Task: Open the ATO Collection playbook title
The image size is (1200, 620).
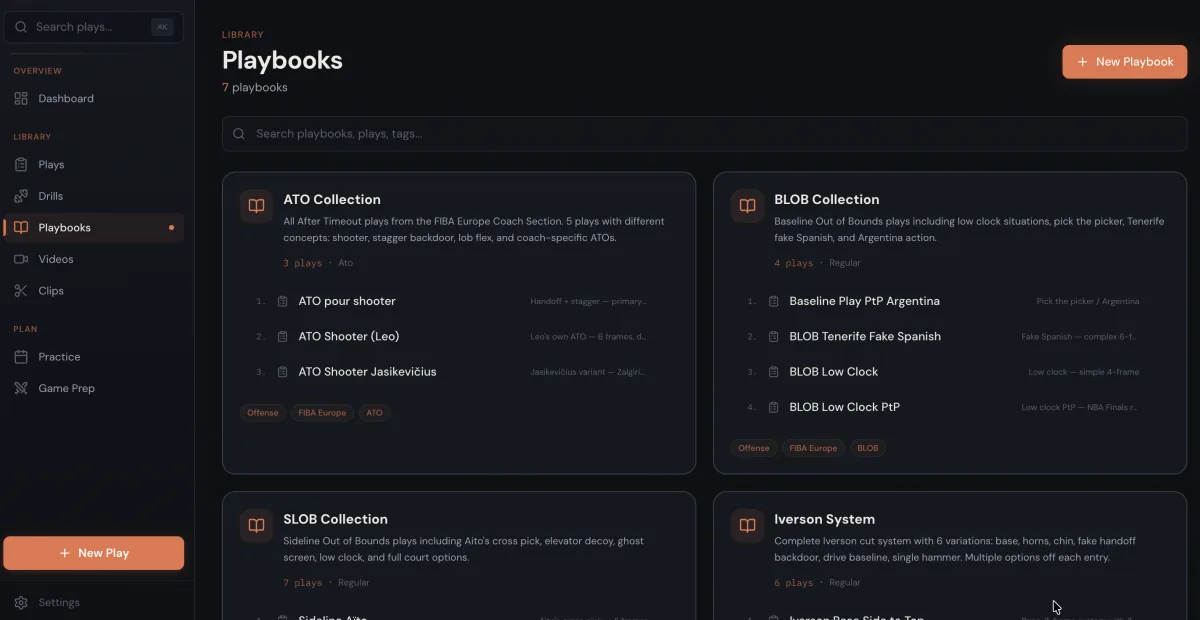Action: point(332,199)
